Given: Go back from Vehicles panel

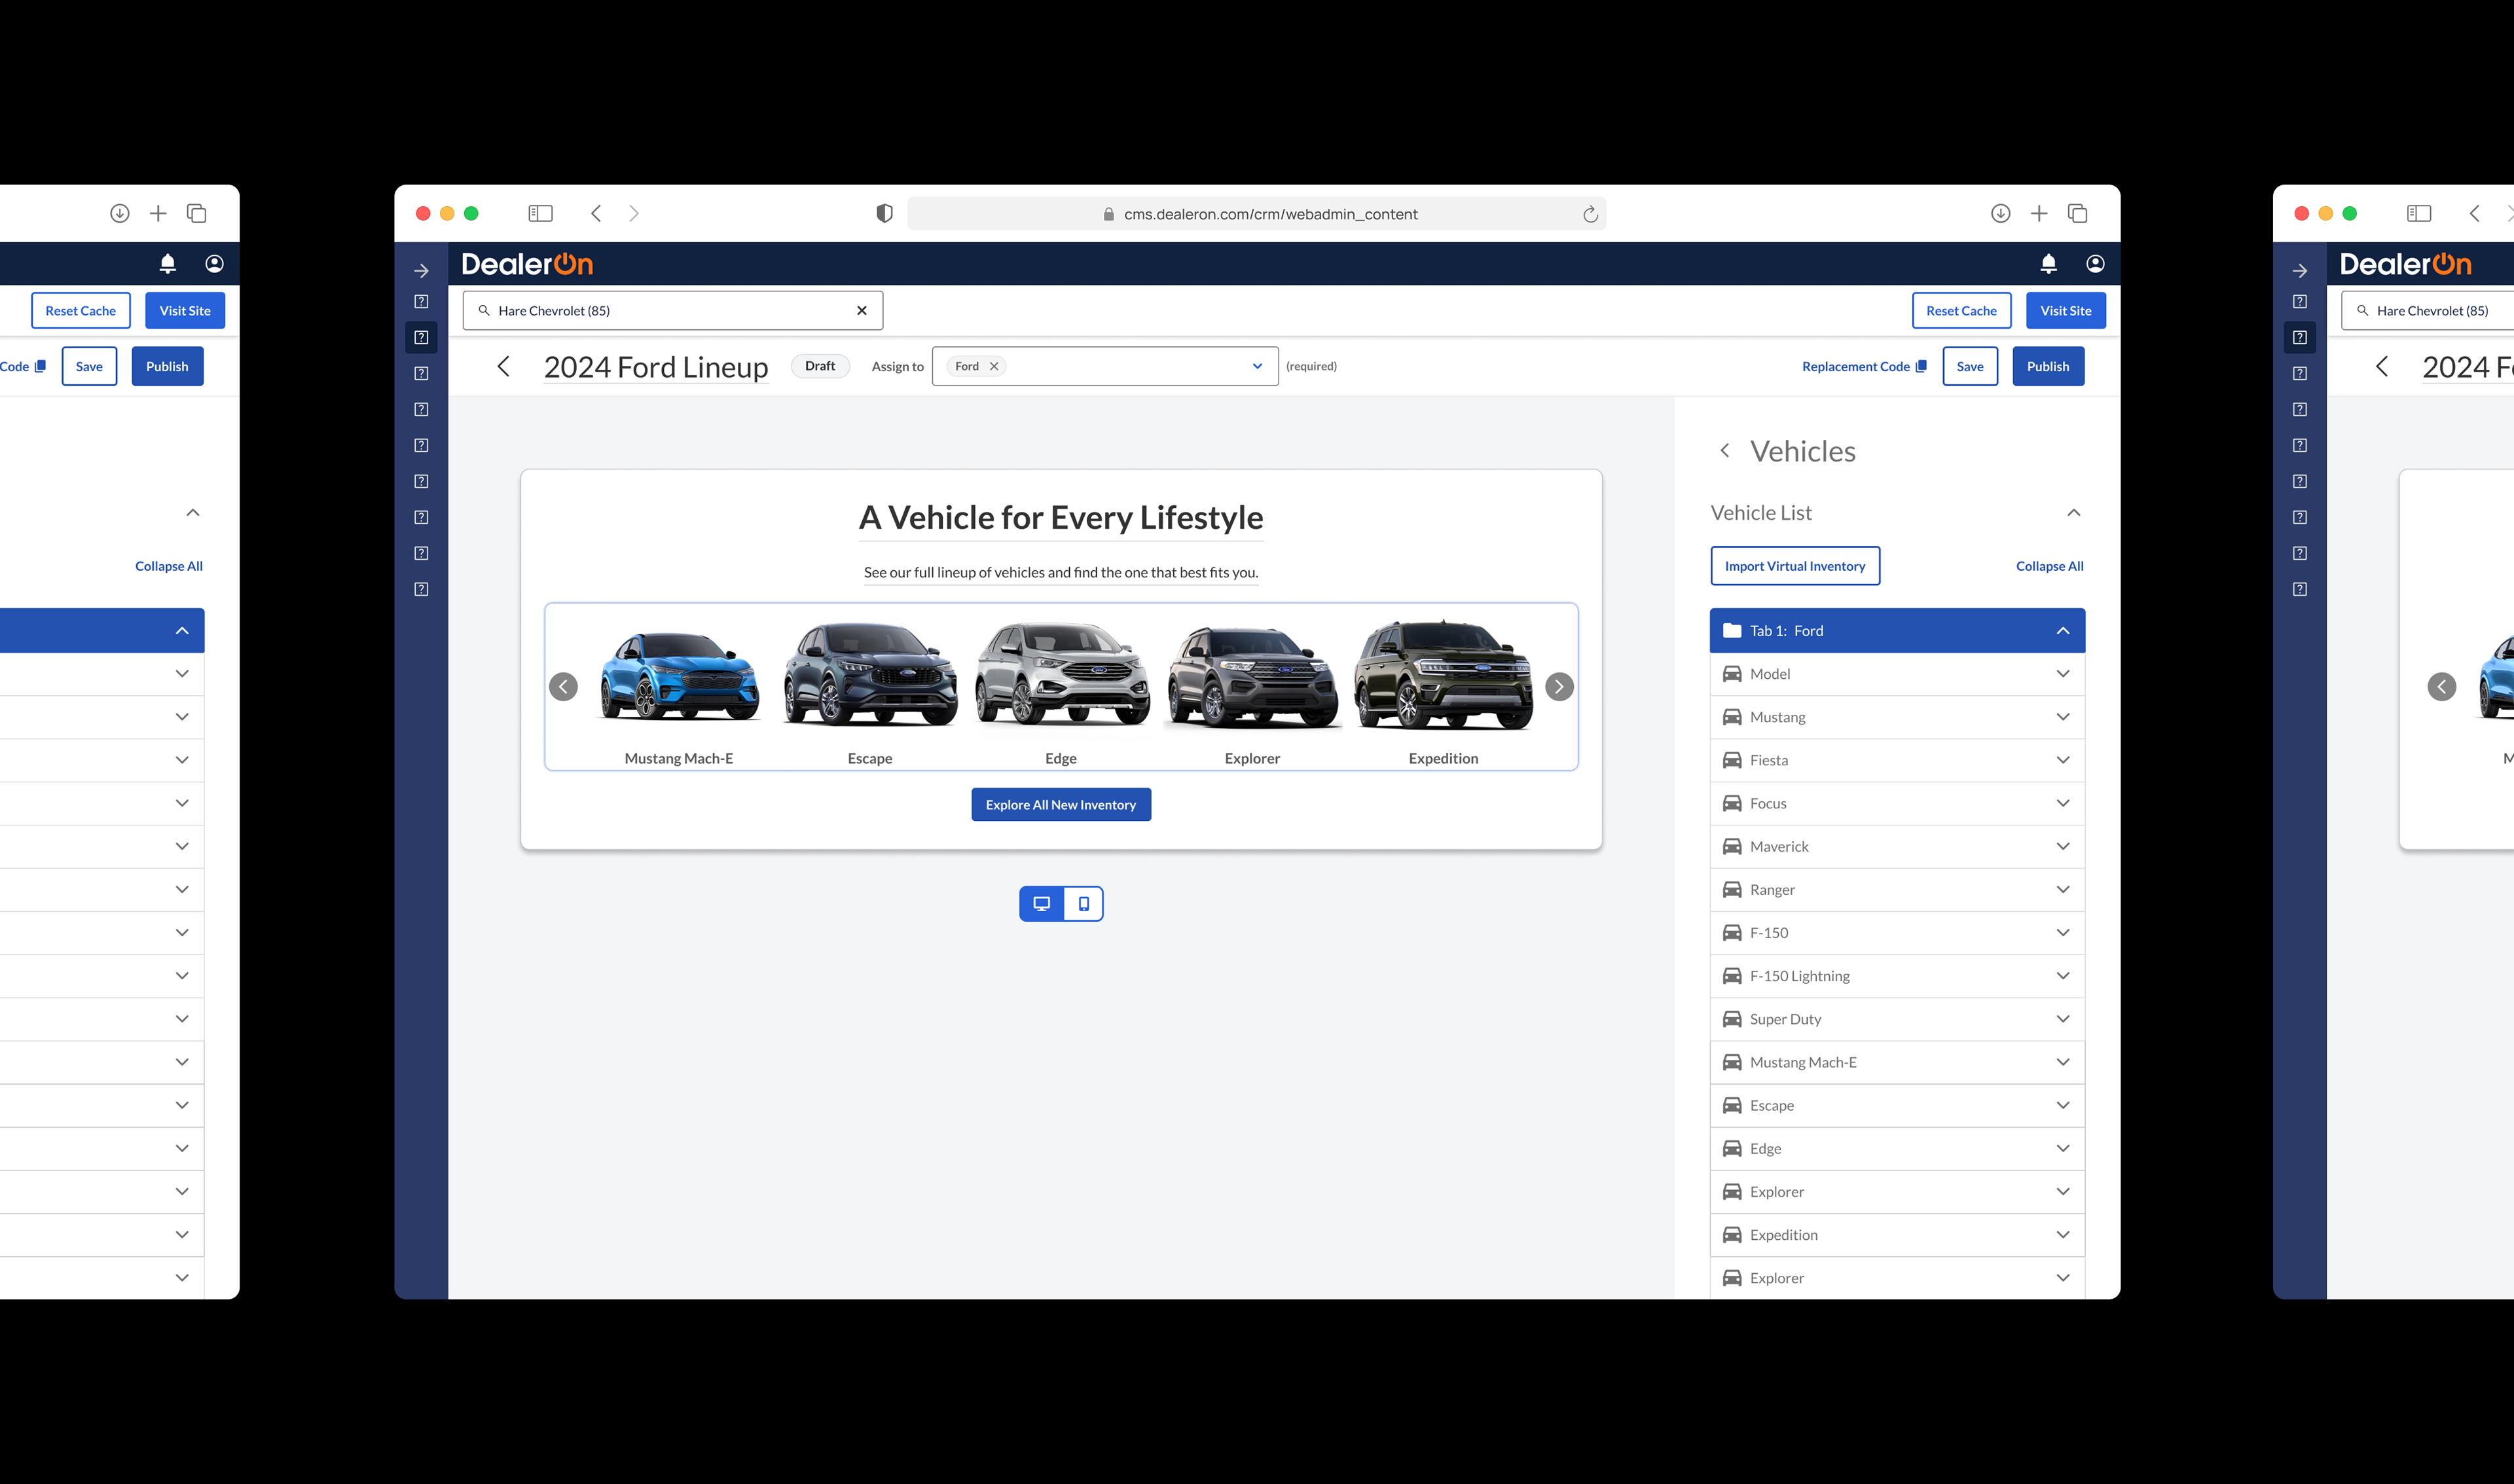Looking at the screenshot, I should [1724, 451].
